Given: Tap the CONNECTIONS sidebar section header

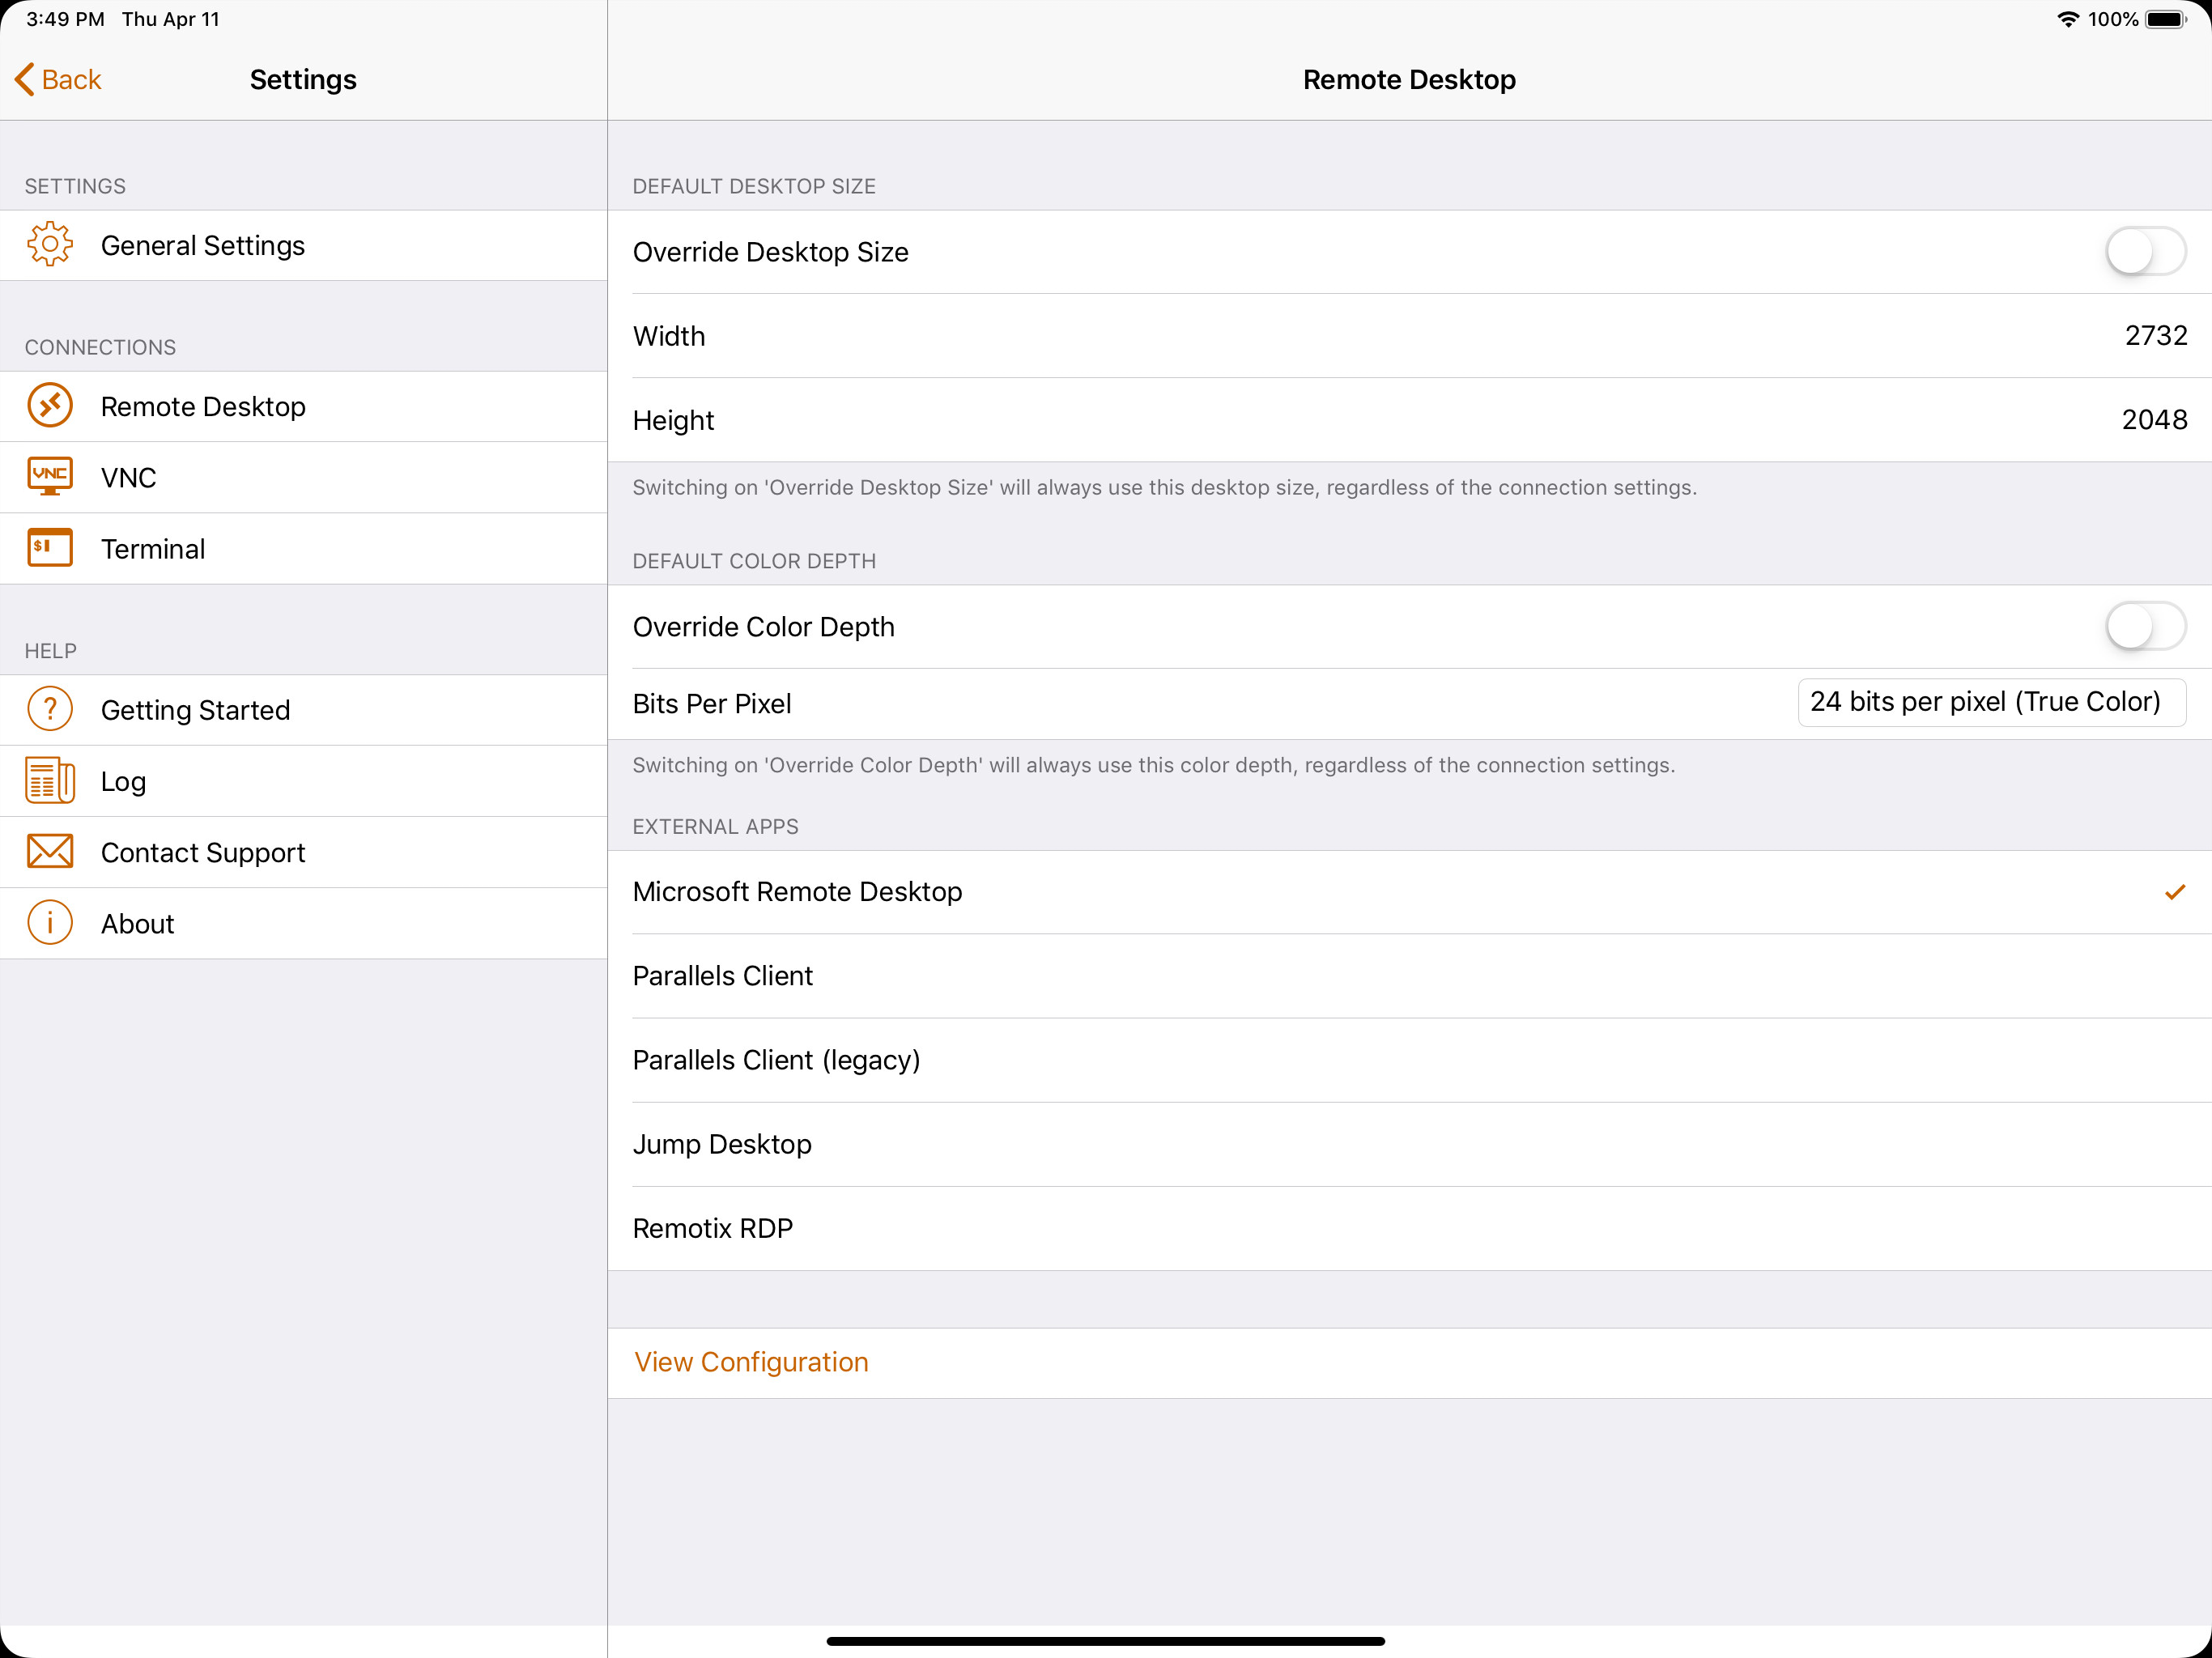Looking at the screenshot, I should tap(100, 347).
